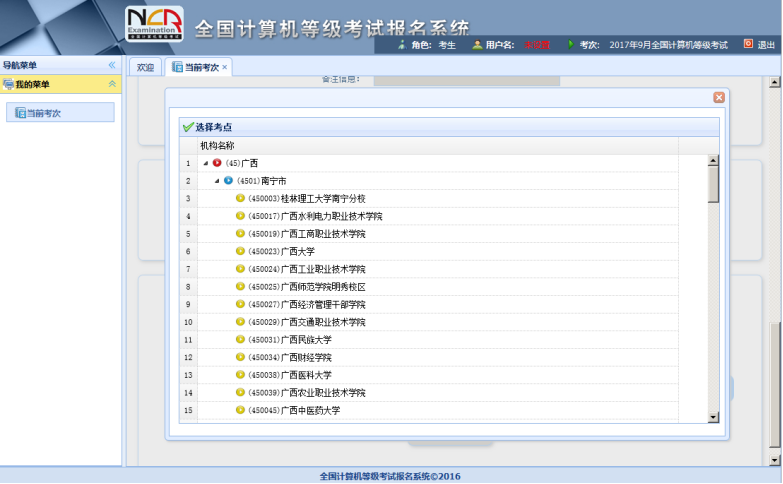This screenshot has width=783, height=484.
Task: Click yellow icon for 广西交通职业技术学院
Action: tap(240, 322)
